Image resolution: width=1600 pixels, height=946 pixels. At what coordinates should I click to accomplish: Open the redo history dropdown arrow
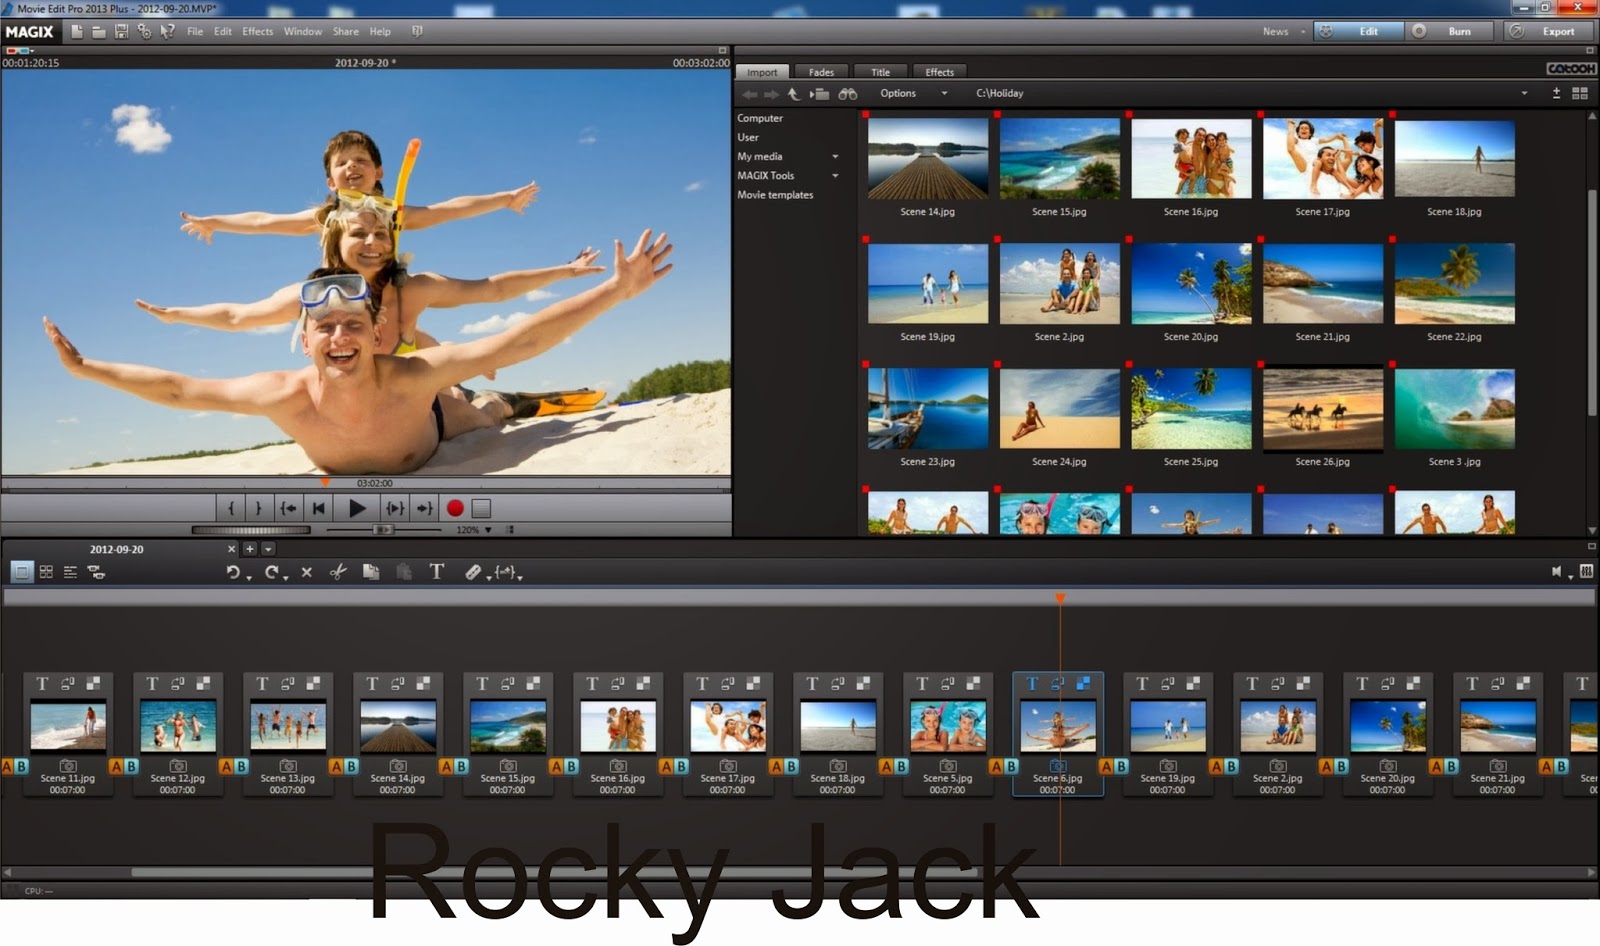[286, 578]
